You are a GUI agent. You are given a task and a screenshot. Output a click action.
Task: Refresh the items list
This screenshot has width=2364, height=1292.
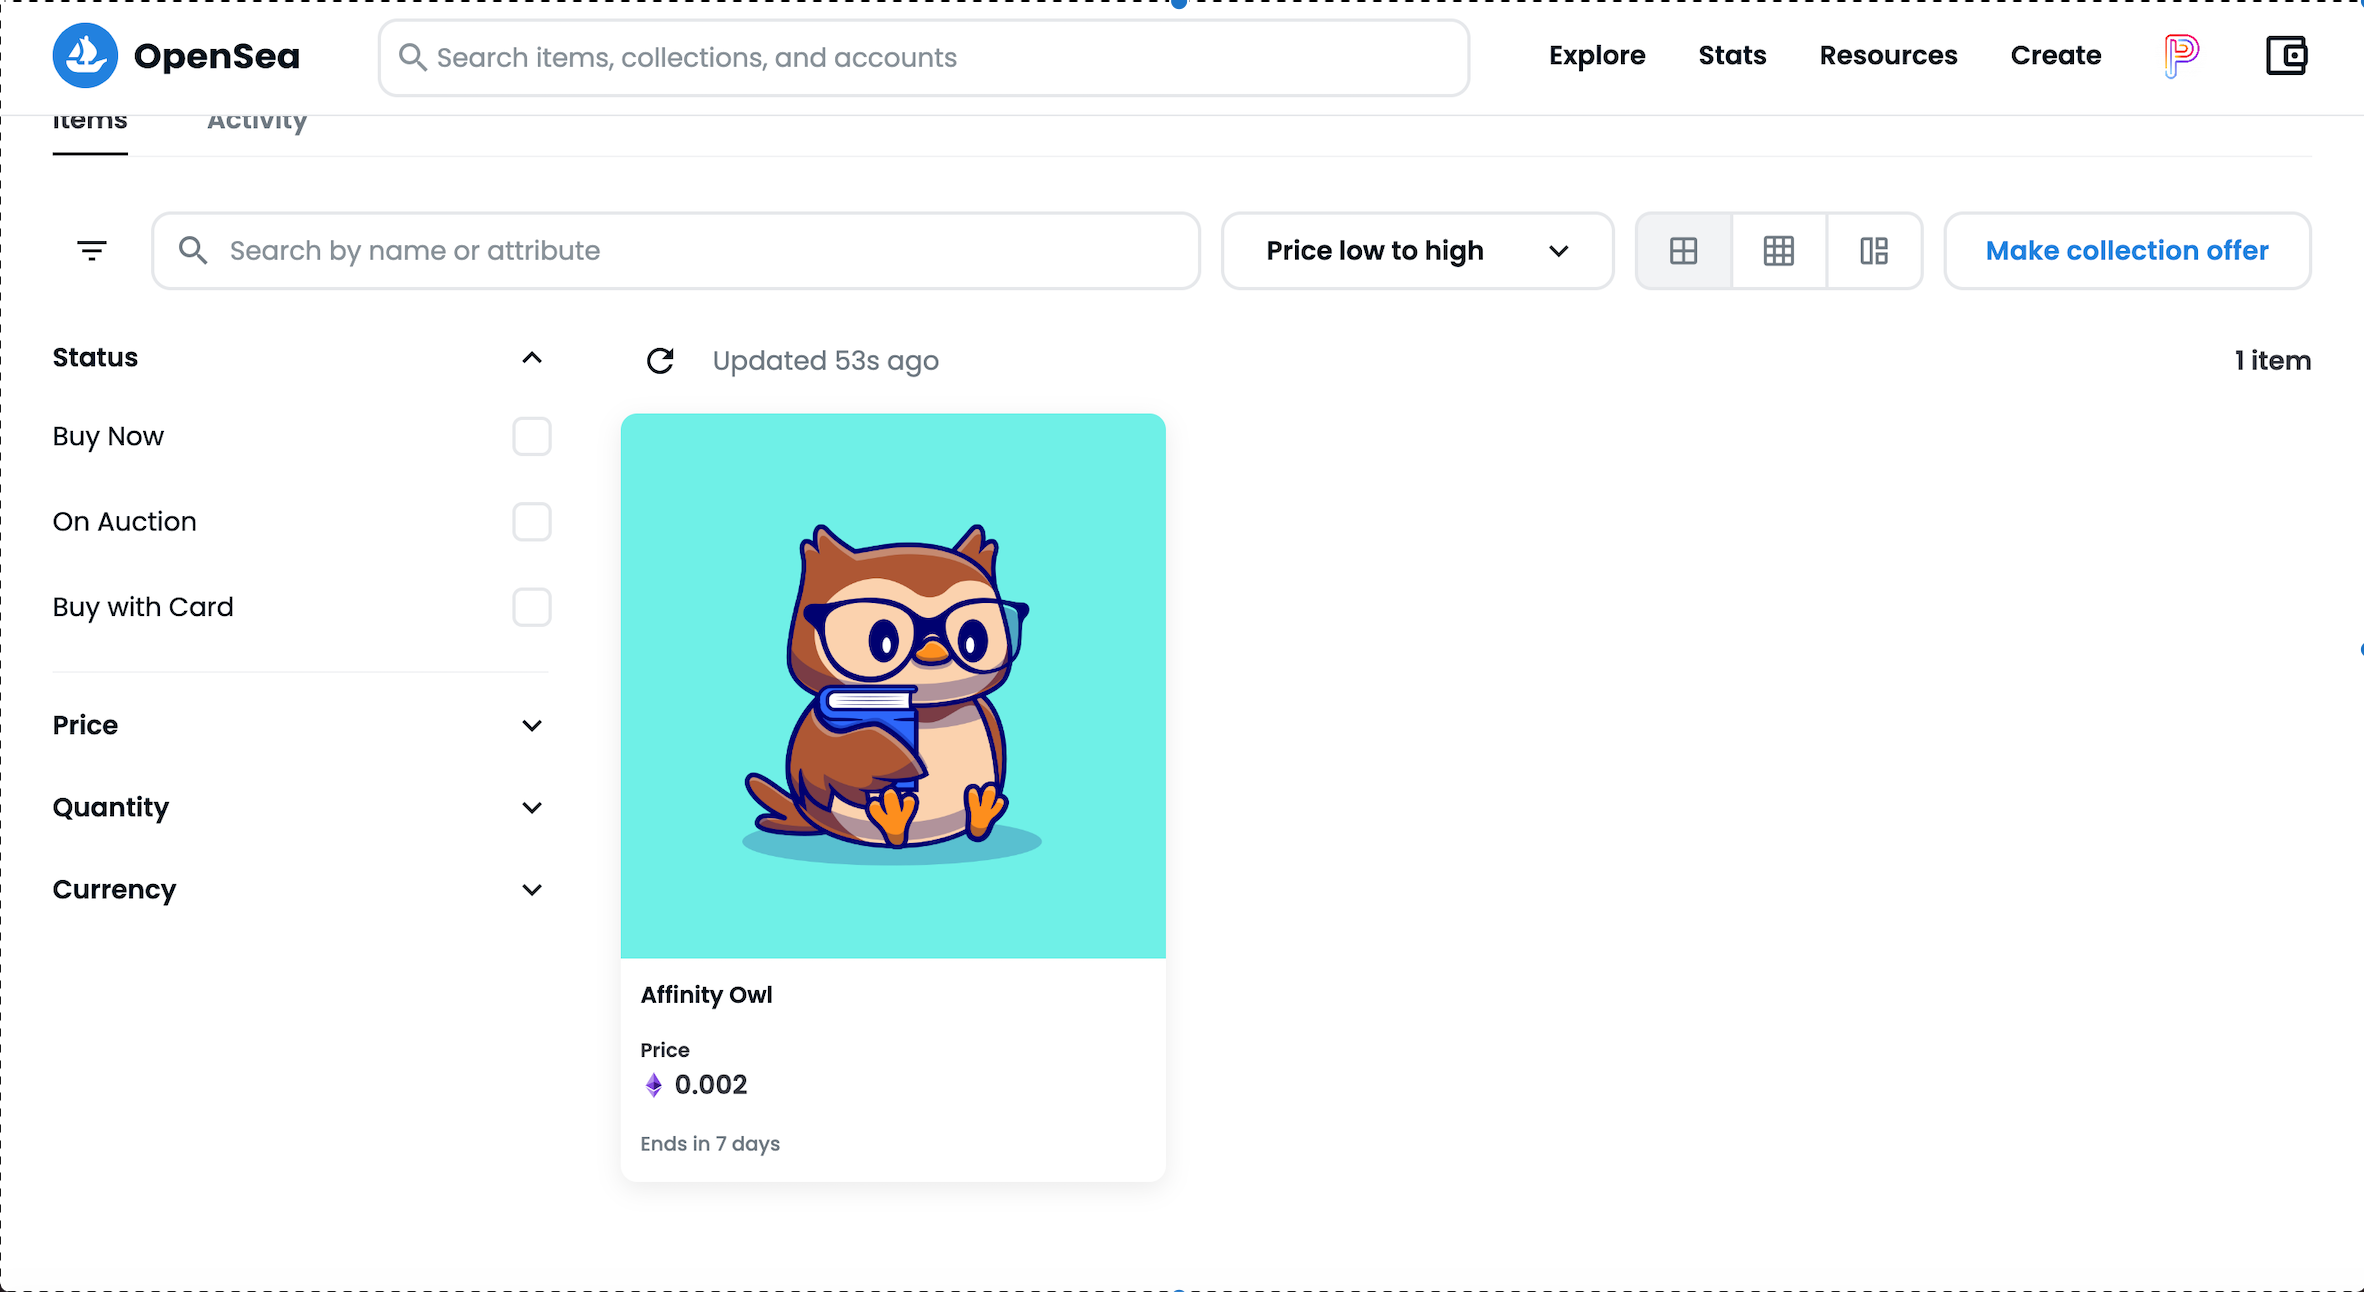click(660, 361)
